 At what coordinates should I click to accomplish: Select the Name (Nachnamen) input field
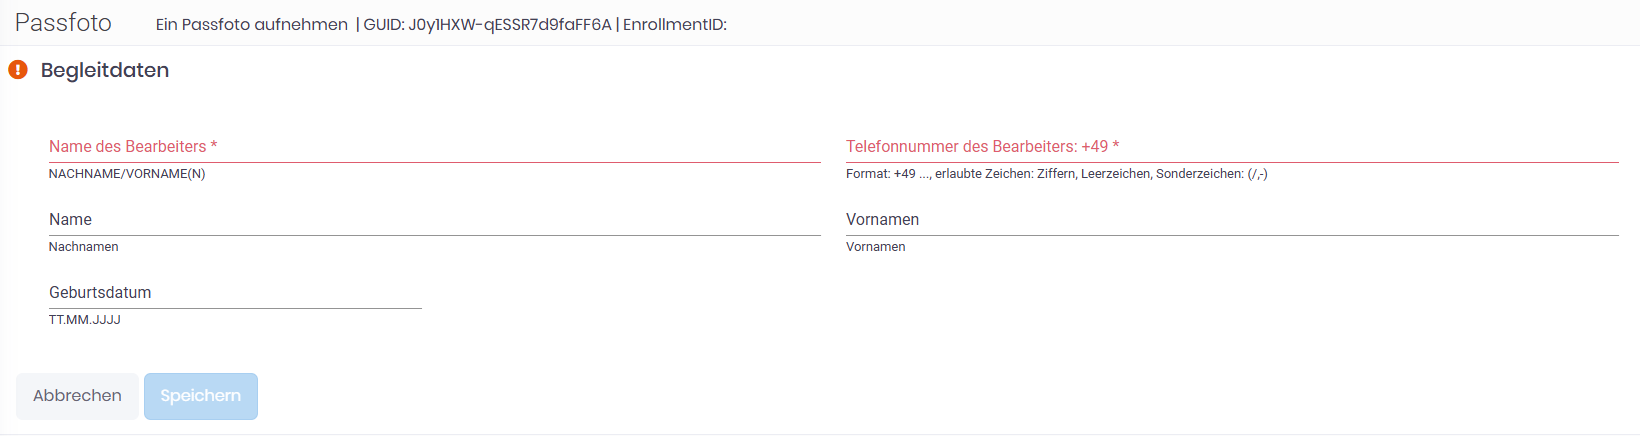tap(434, 220)
